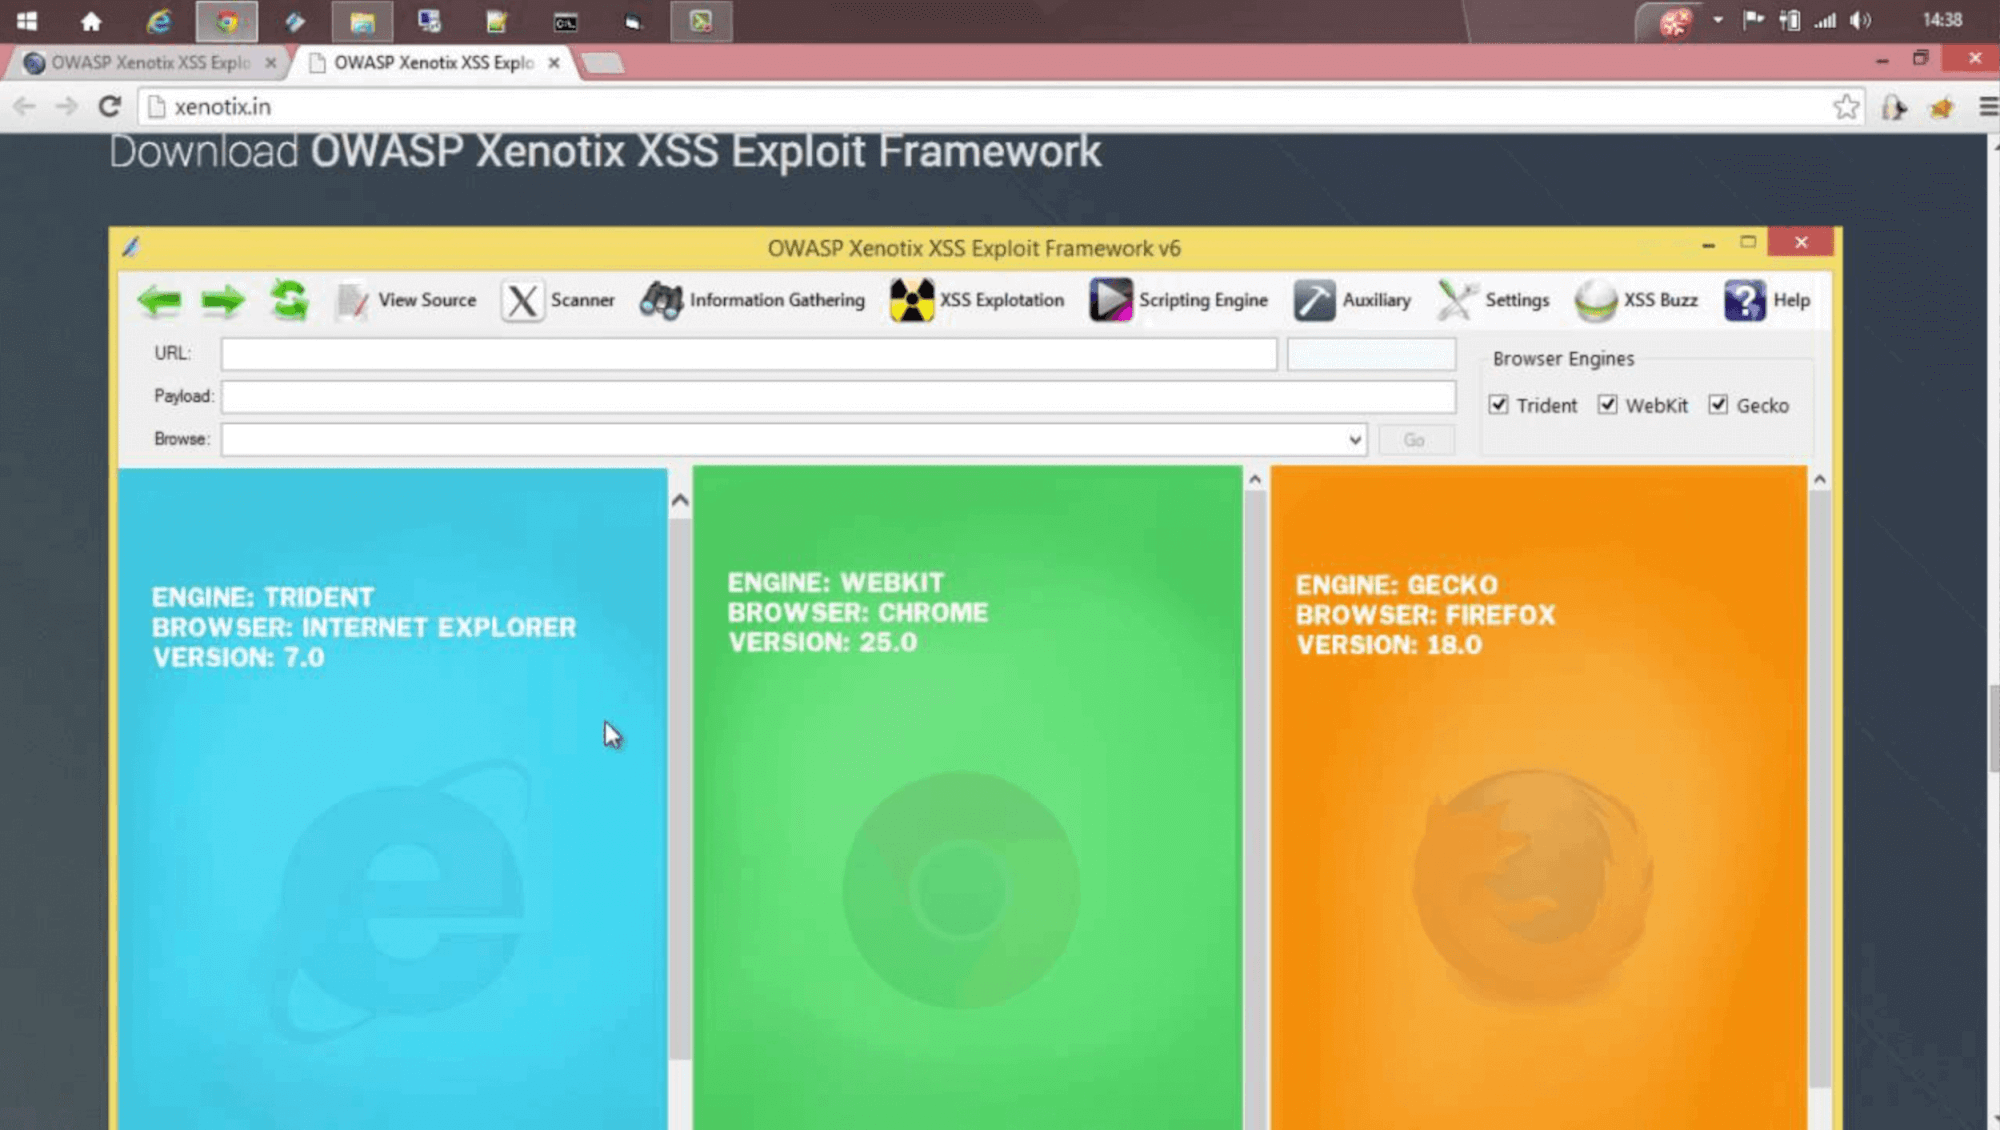Close the active OWASP Xenotix browser tab

pyautogui.click(x=554, y=62)
